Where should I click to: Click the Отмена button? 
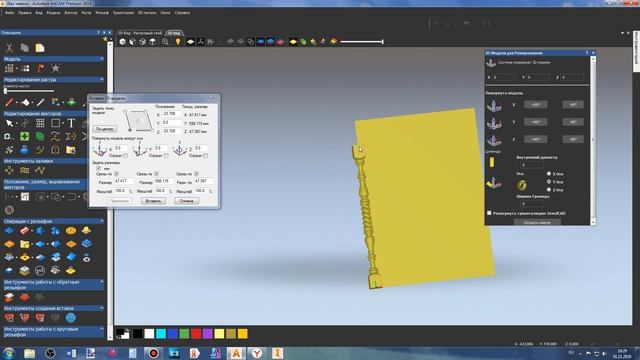(187, 201)
